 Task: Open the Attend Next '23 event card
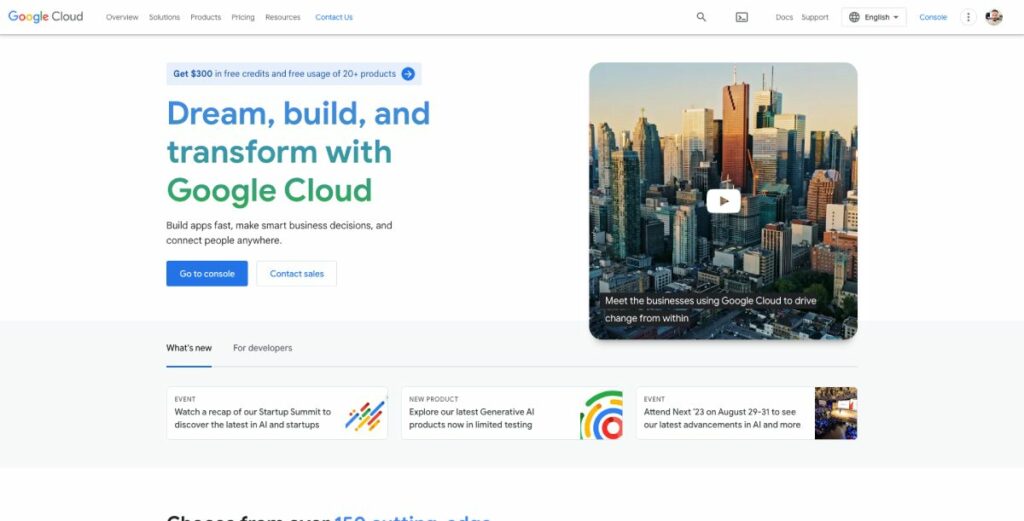click(x=746, y=413)
